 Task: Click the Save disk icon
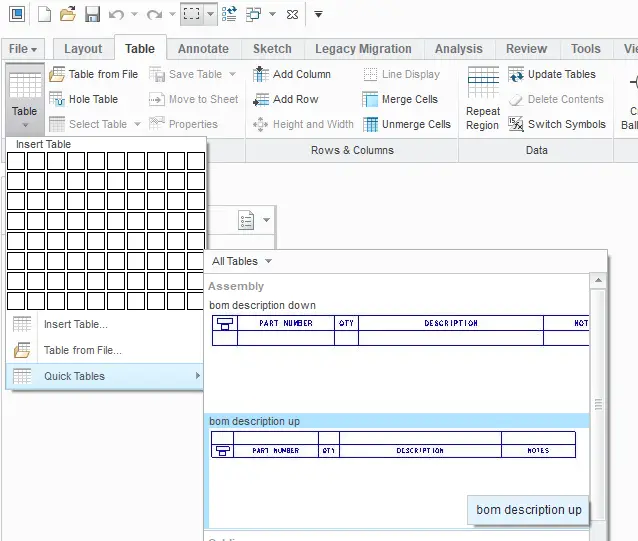(x=92, y=15)
